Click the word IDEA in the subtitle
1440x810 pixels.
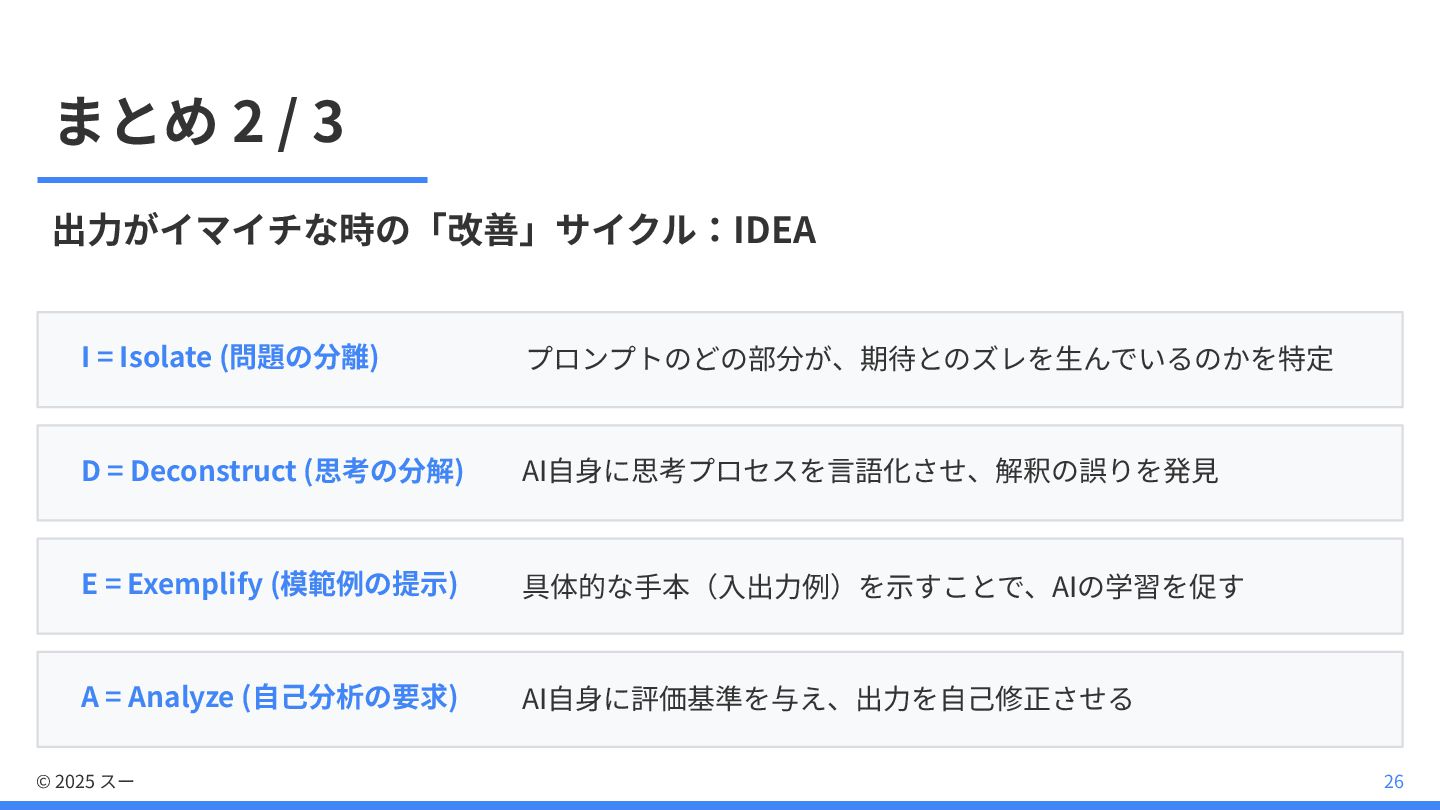[x=775, y=231]
